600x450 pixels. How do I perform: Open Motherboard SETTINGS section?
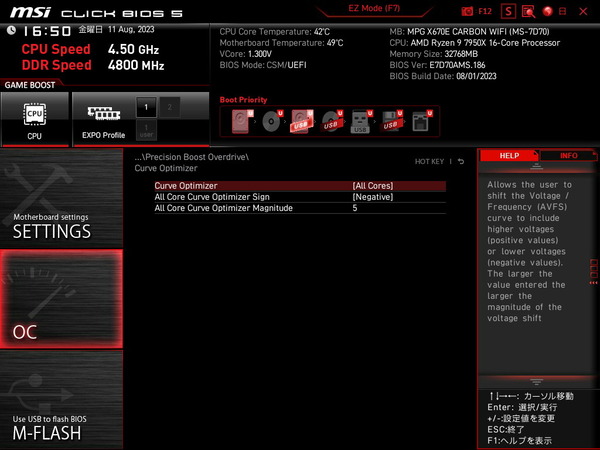(x=61, y=198)
